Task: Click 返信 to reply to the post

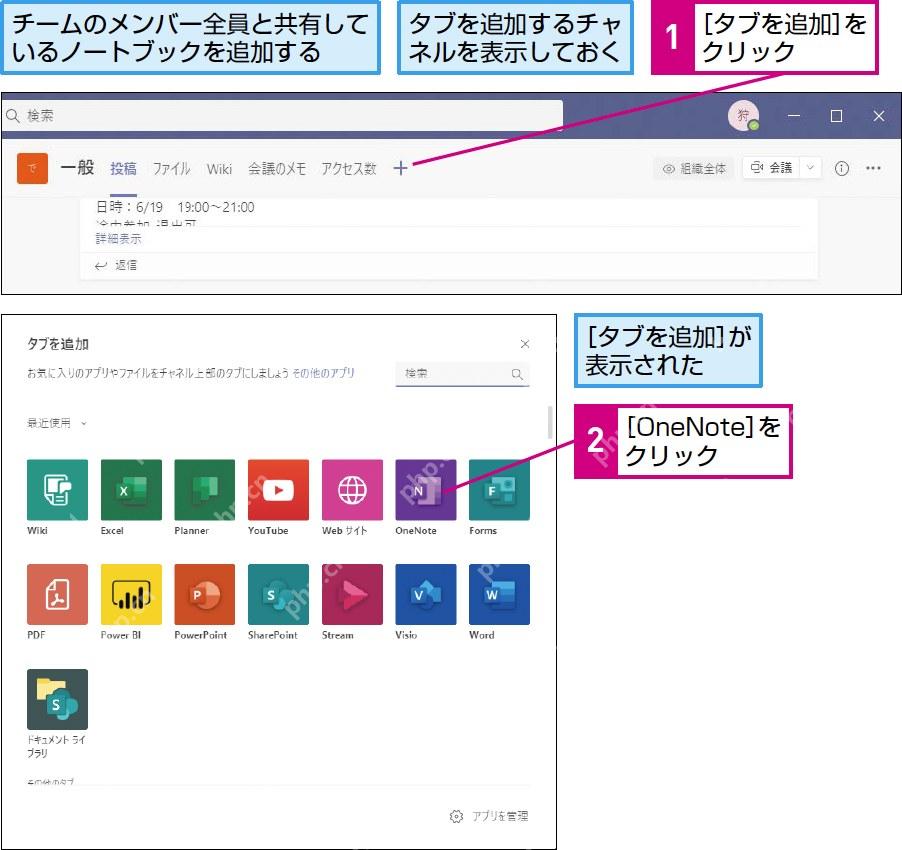Action: coord(116,265)
